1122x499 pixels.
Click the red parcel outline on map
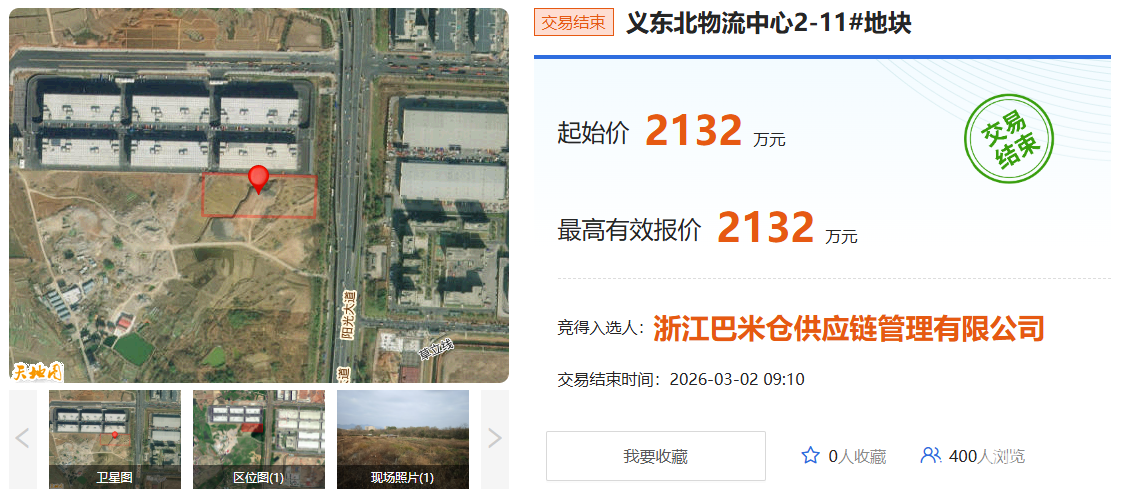tap(259, 195)
